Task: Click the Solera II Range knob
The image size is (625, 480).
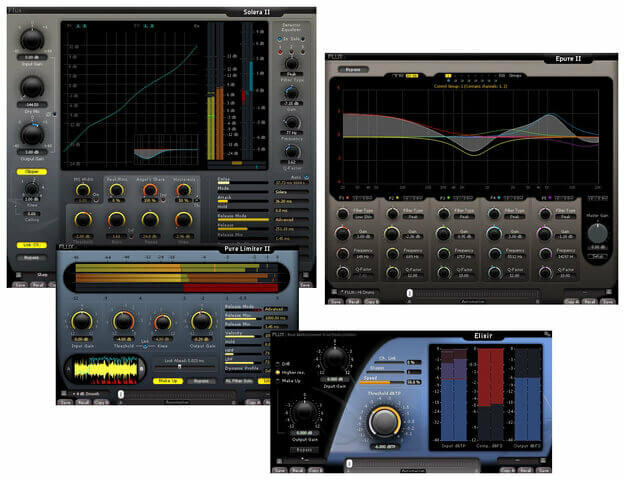Action: click(x=150, y=220)
